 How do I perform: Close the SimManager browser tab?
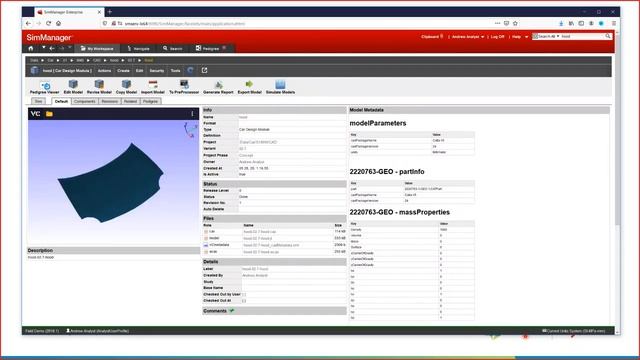[x=99, y=12]
